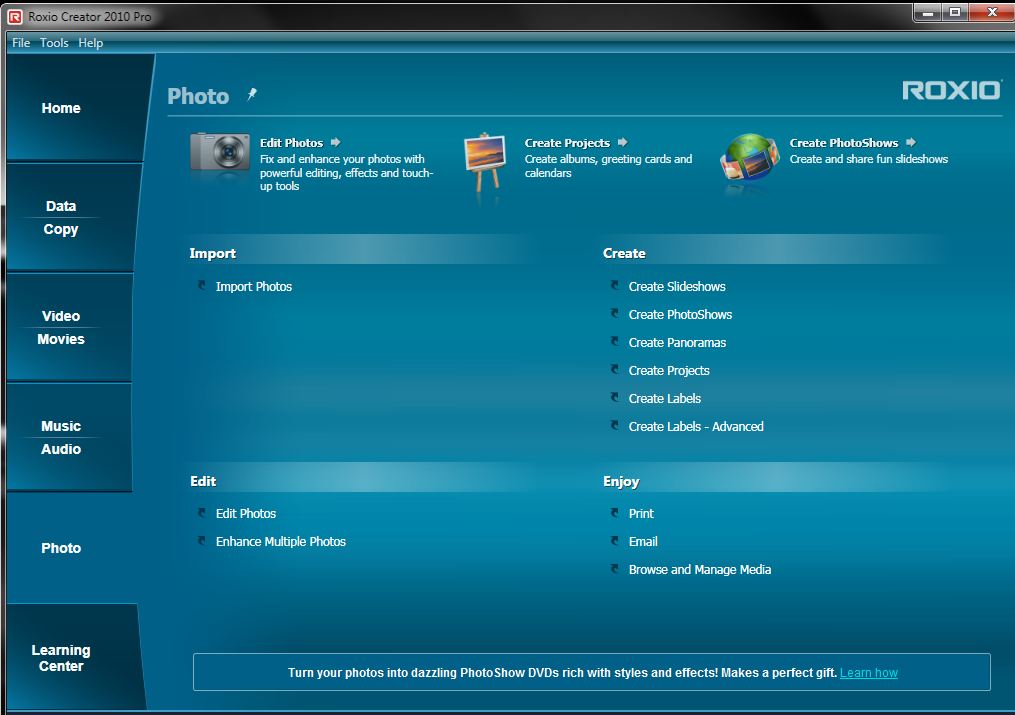Click the bullet icon beside Browse and Manage Media
Screen dimensions: 1015x715
tap(614, 568)
